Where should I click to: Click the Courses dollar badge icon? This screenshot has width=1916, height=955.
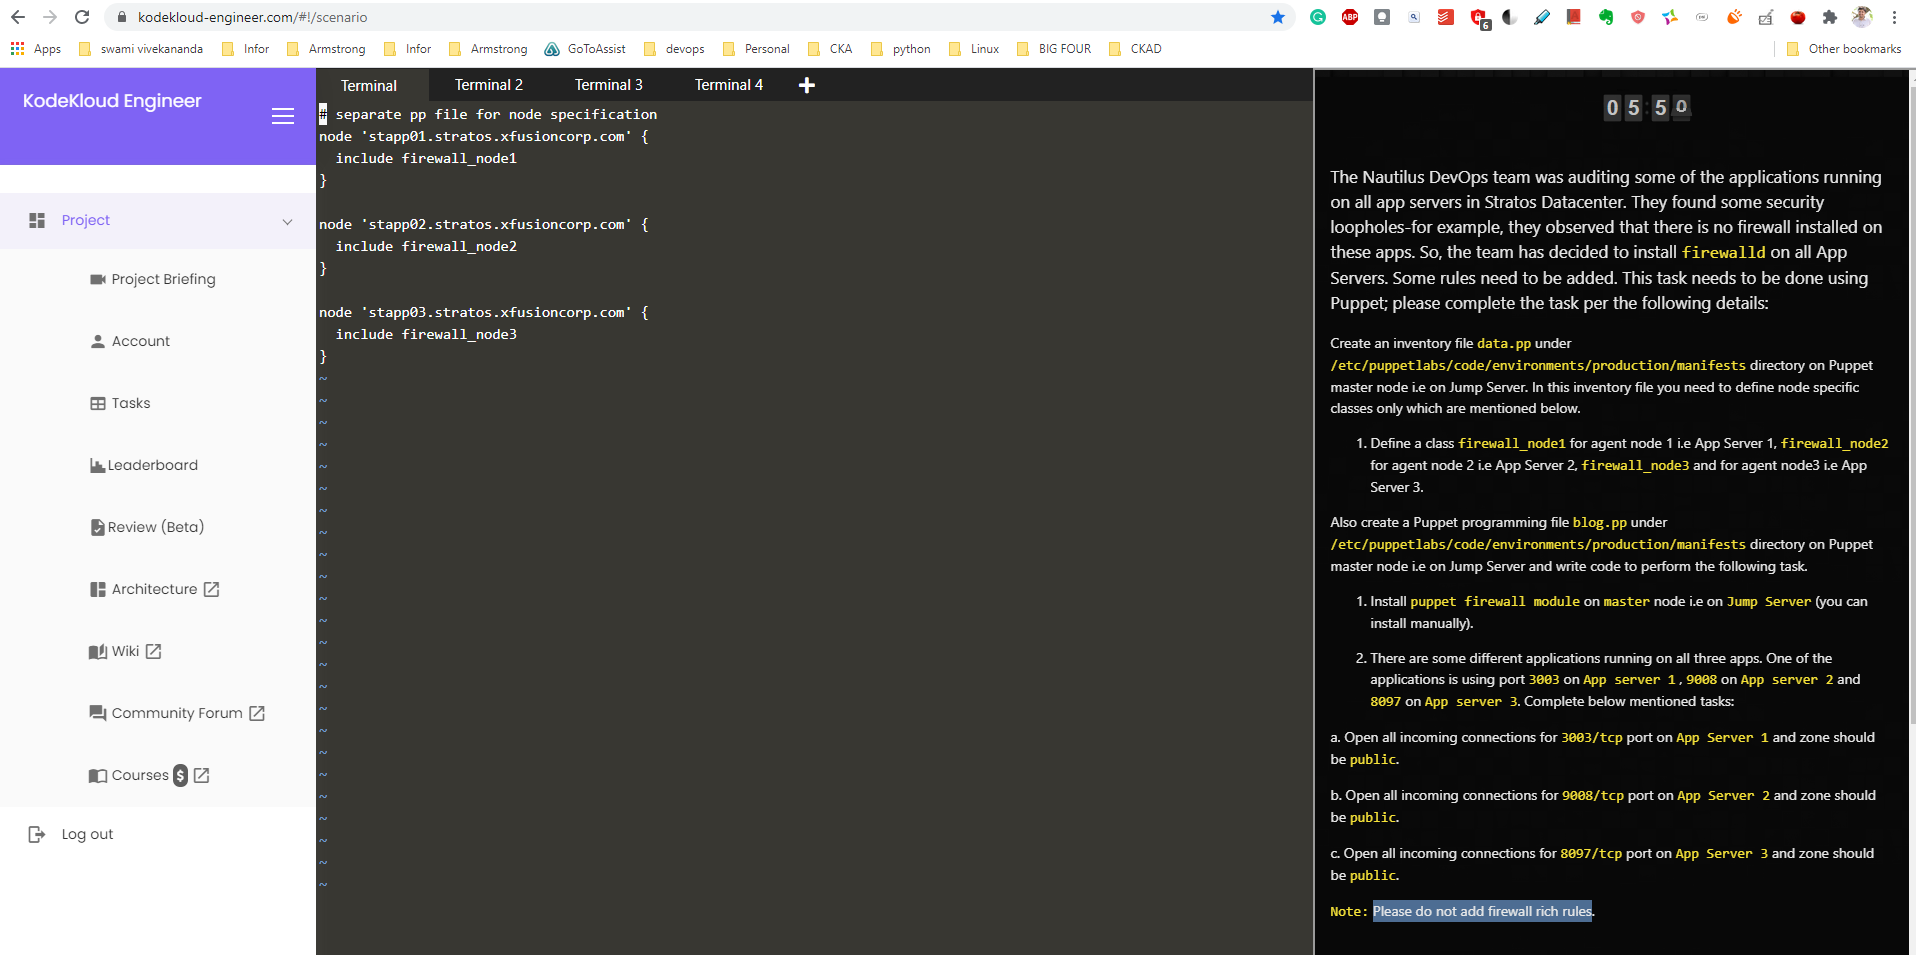click(x=180, y=775)
